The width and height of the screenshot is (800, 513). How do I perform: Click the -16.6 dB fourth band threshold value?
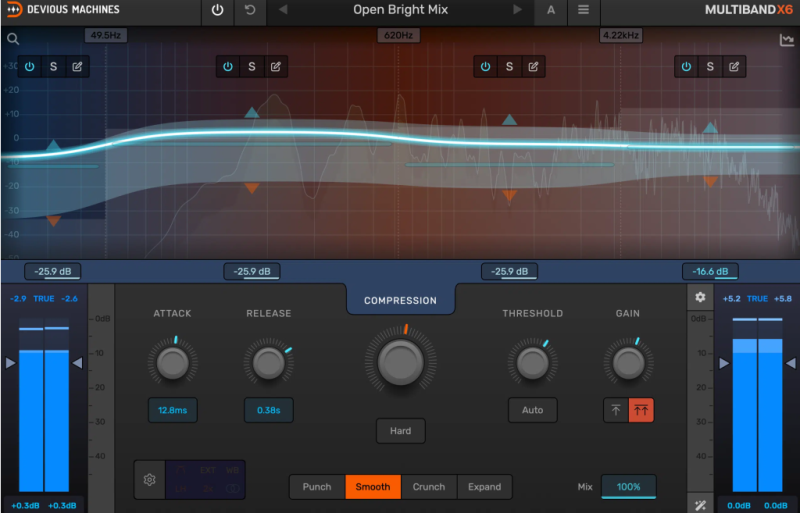[710, 272]
